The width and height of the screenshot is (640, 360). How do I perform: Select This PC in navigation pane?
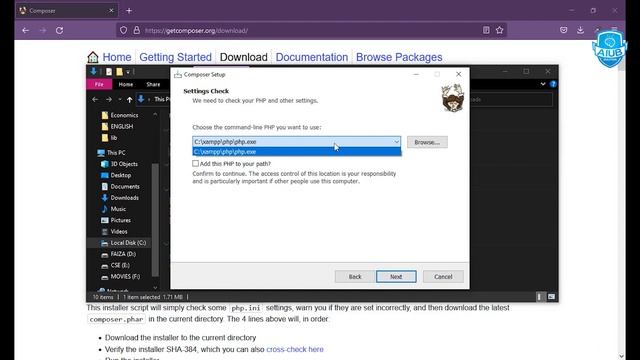(x=111, y=153)
